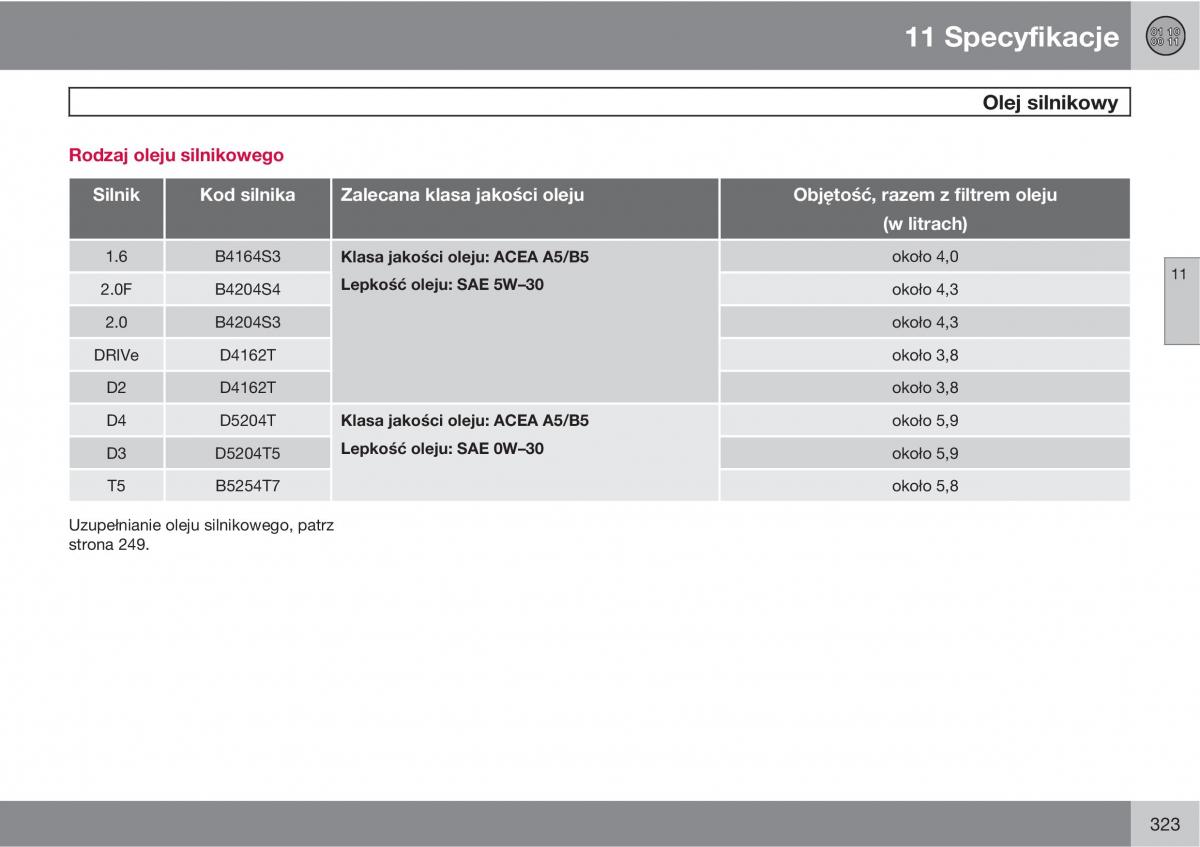Select the 'D2' engine cell
The height and width of the screenshot is (847, 1200).
pos(116,387)
